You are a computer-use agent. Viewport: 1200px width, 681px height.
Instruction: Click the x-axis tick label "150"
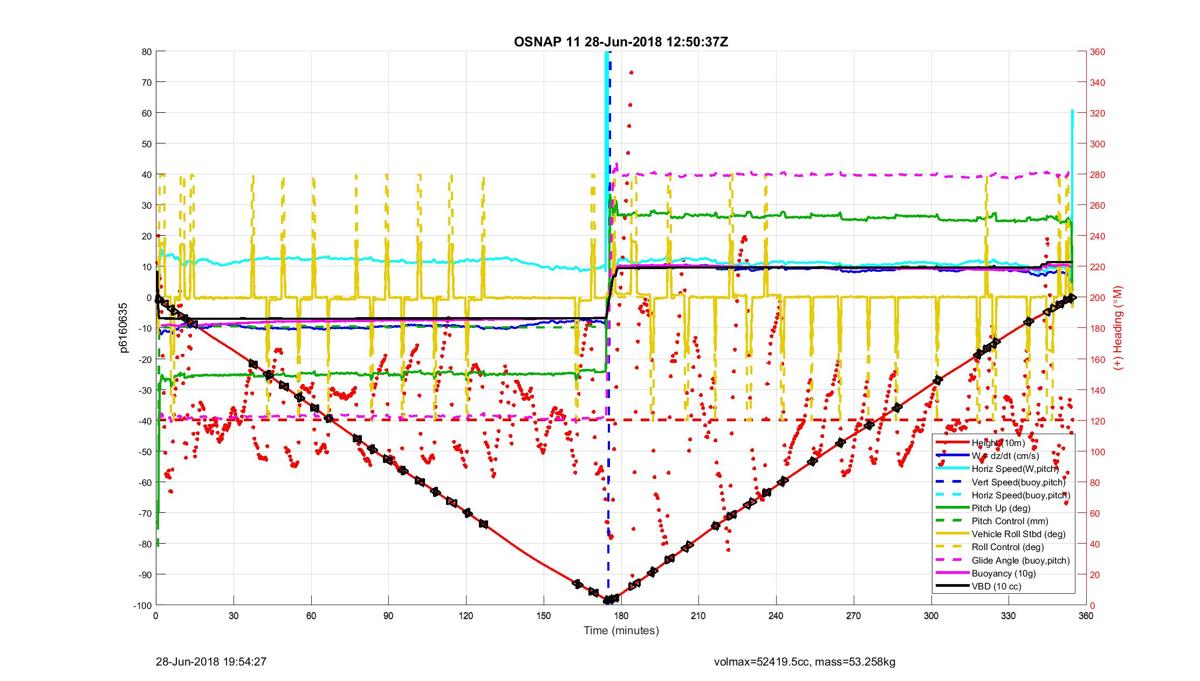[x=543, y=616]
